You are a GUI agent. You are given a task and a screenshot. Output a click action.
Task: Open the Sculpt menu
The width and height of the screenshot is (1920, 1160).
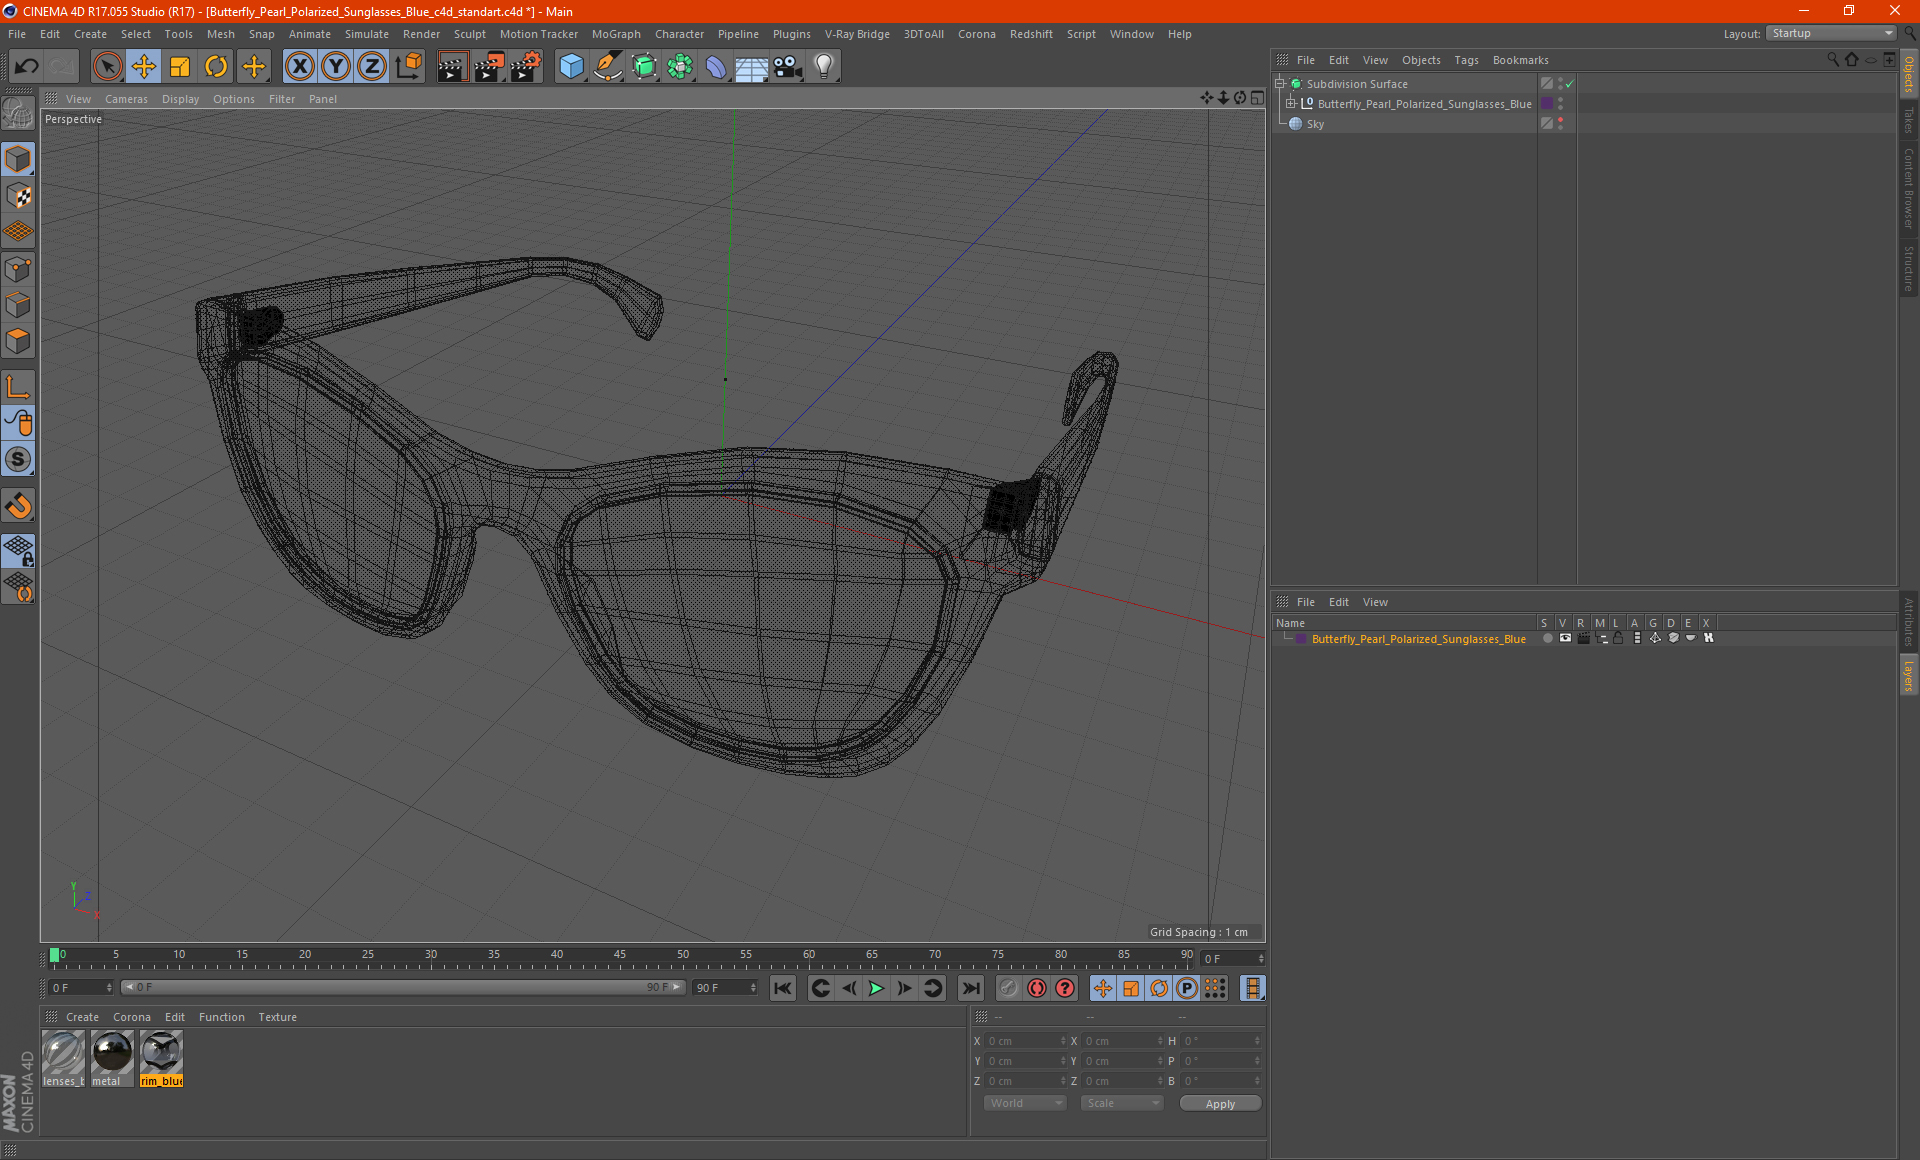point(469,34)
